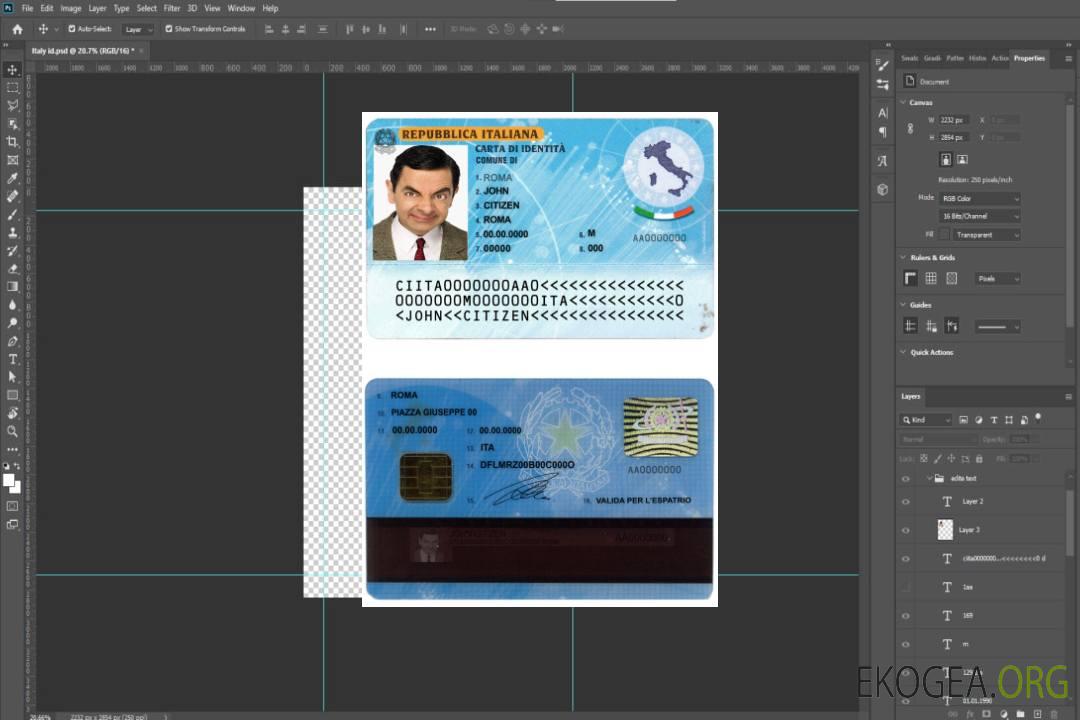Open the Kind layer filter dropdown
This screenshot has width=1080, height=720.
(926, 420)
